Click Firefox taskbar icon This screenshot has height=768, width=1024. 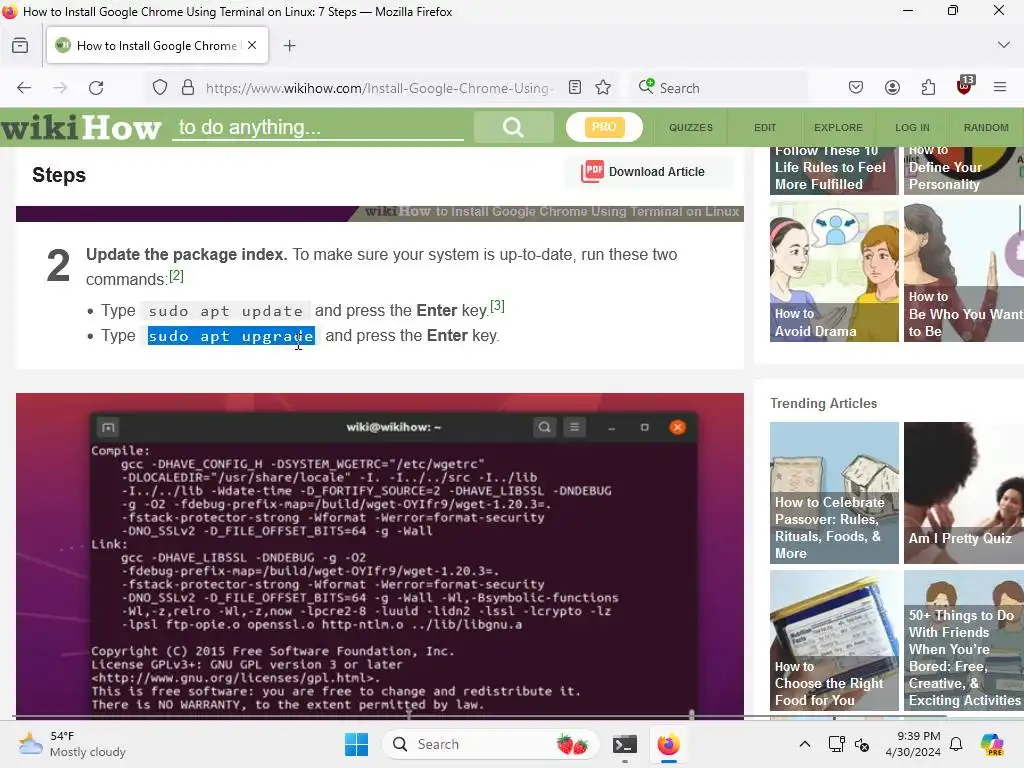click(x=669, y=744)
